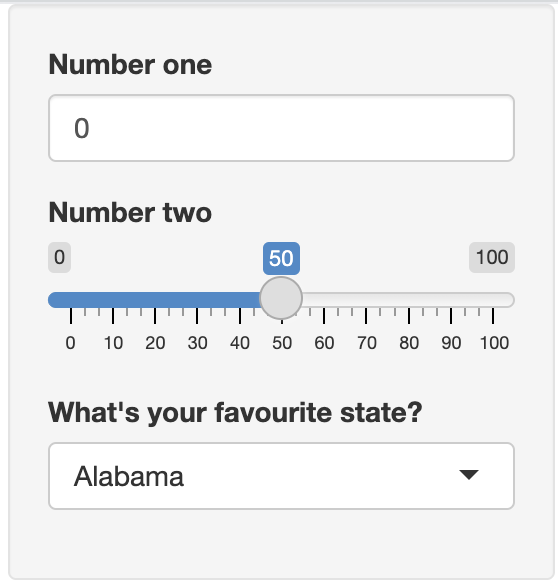Click the blue 50 value label
The width and height of the screenshot is (558, 586).
(281, 258)
